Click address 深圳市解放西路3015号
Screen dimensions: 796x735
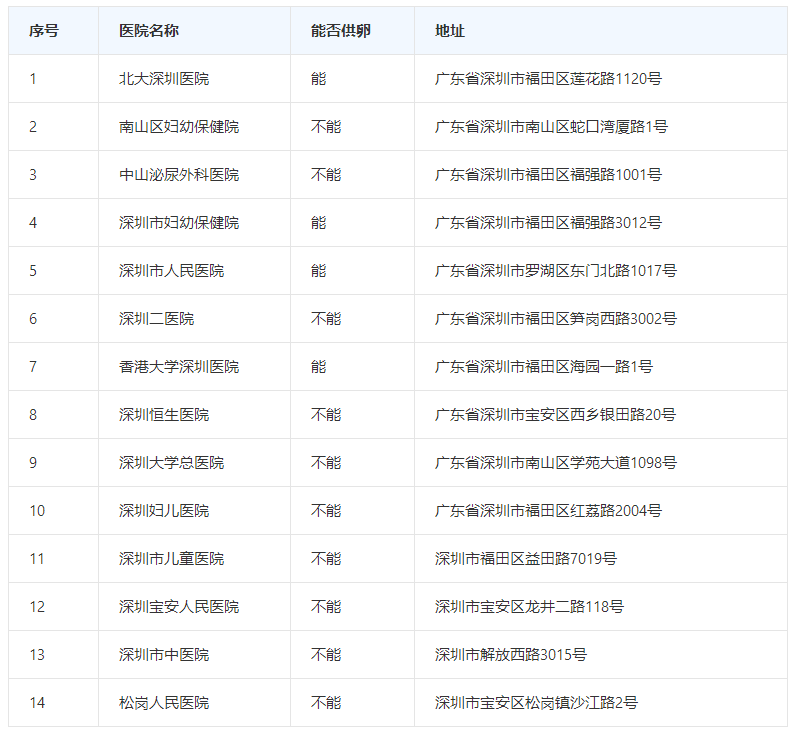pos(511,654)
